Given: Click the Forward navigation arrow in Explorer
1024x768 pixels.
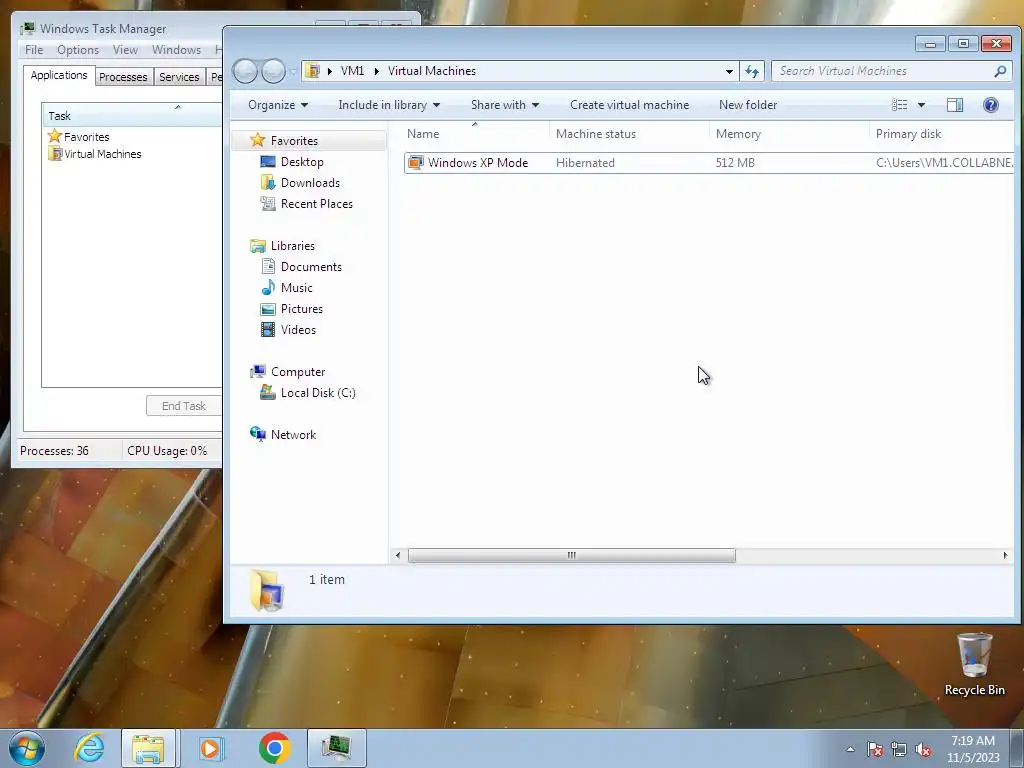Looking at the screenshot, I should pos(273,71).
